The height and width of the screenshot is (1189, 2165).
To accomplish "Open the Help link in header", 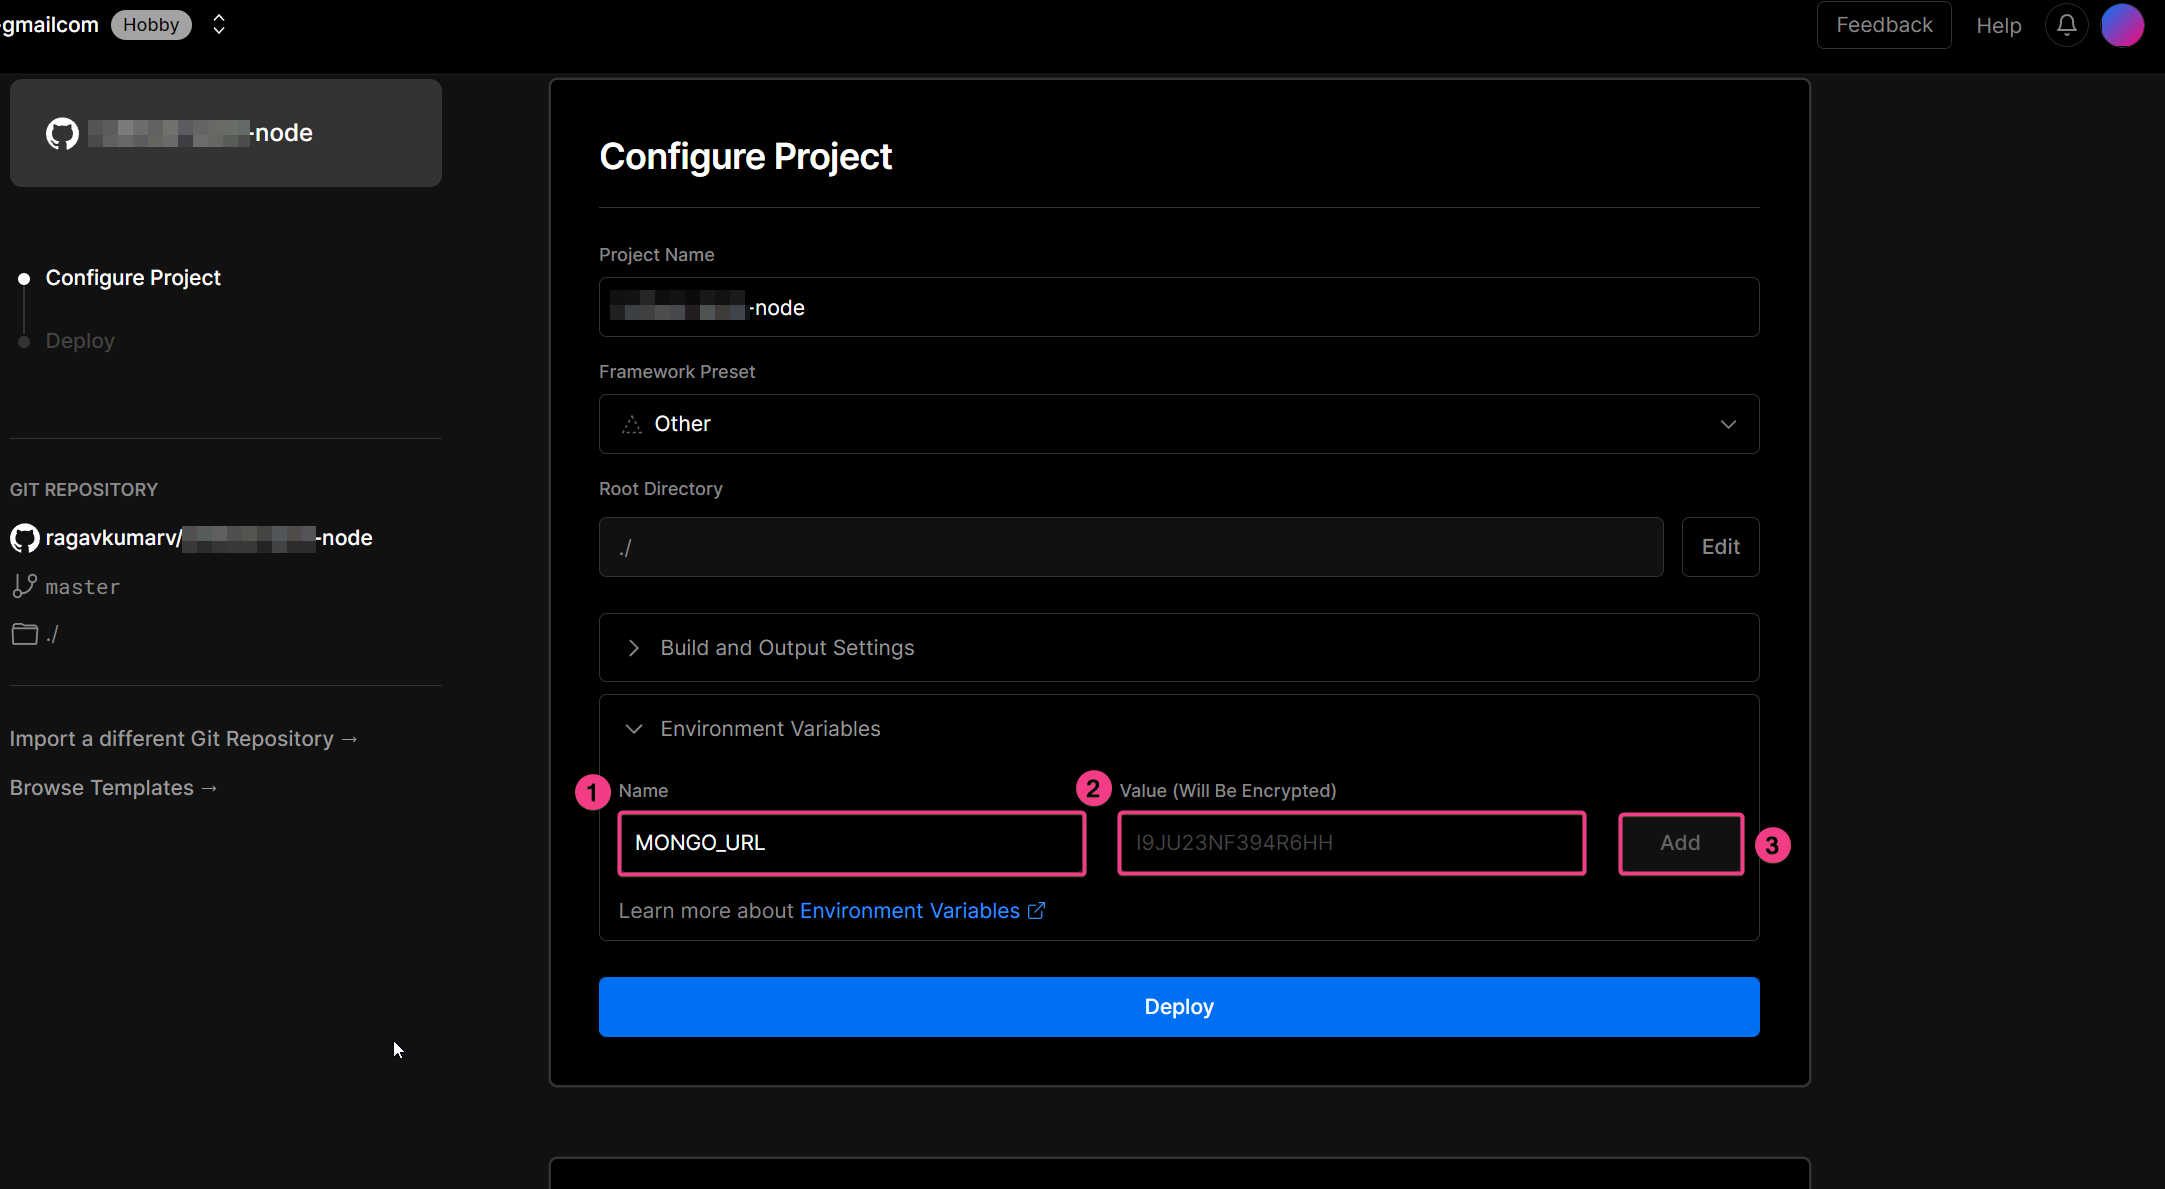I will [x=1998, y=25].
